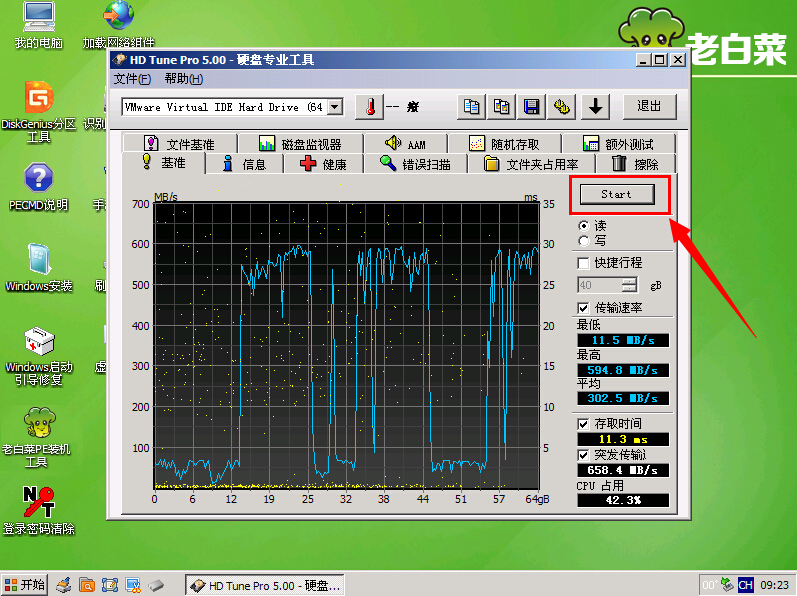Click the copy screenshot to clipboard icon
The height and width of the screenshot is (596, 797).
pyautogui.click(x=501, y=107)
